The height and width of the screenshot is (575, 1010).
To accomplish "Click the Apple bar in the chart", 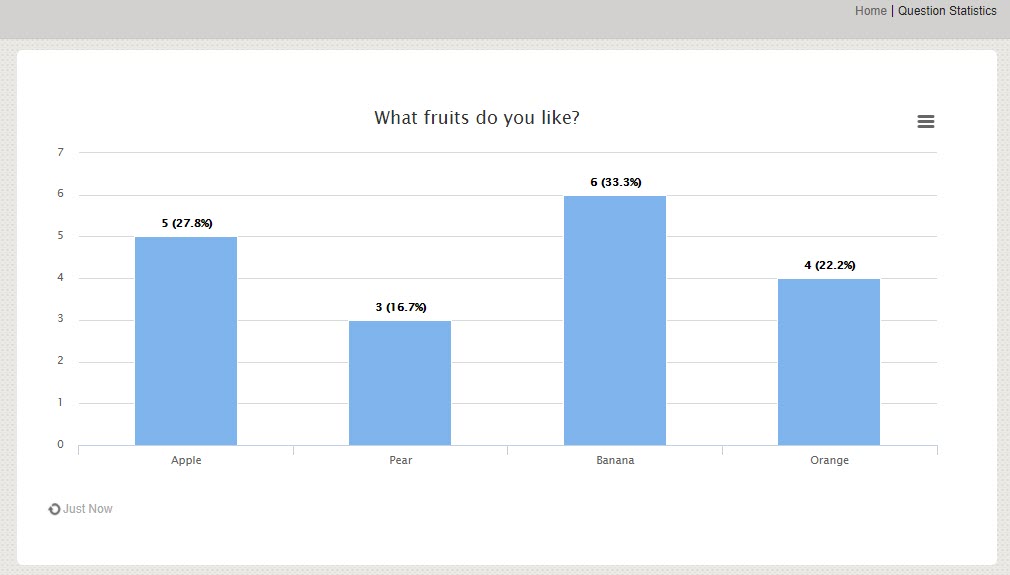I will (x=186, y=341).
